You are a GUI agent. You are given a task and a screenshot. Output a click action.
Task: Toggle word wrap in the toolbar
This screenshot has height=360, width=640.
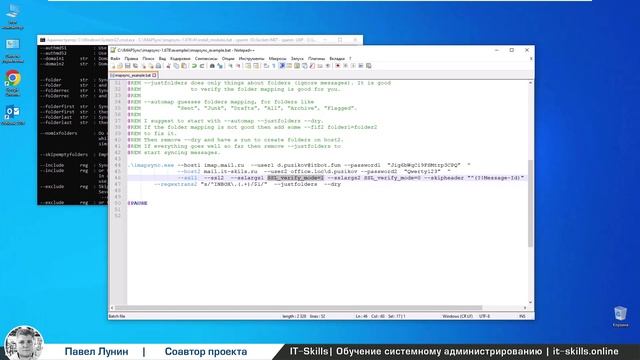click(x=266, y=66)
